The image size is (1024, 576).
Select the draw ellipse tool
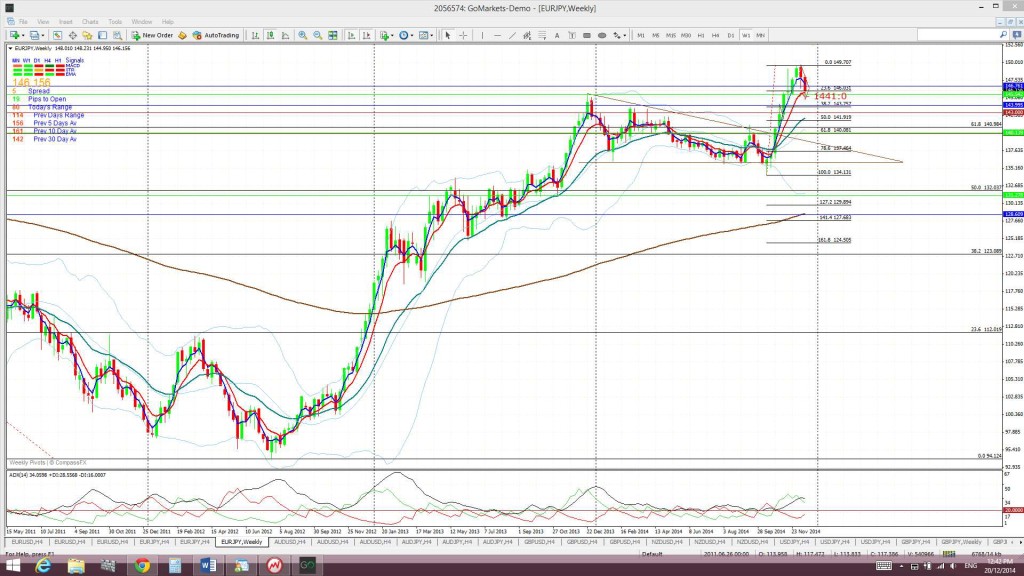(x=602, y=35)
